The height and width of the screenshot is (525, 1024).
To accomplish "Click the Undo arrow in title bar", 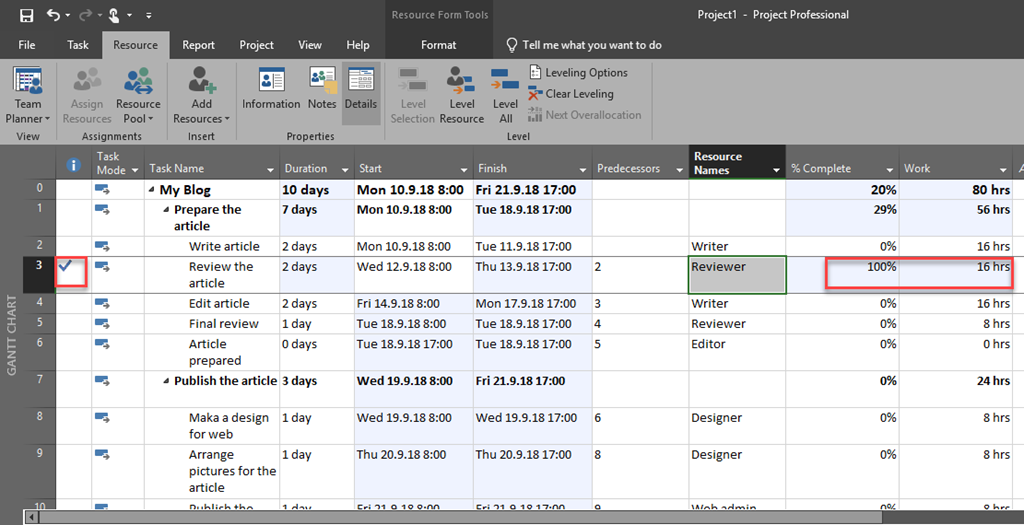I will tap(53, 15).
